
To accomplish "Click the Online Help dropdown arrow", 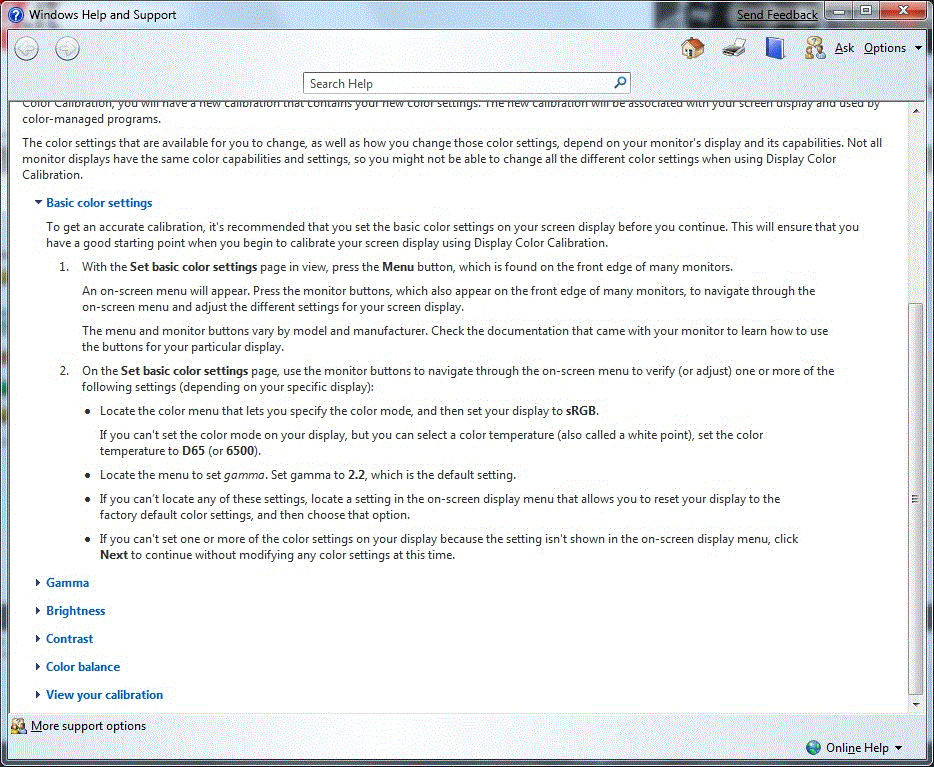I will pyautogui.click(x=898, y=748).
